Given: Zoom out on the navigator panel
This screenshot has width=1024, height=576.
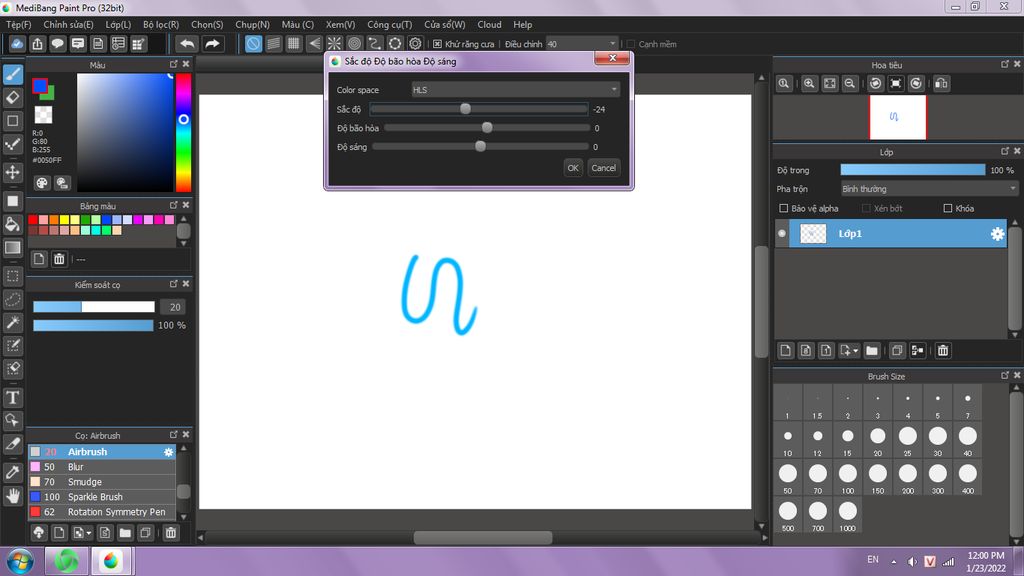Looking at the screenshot, I should pos(850,84).
